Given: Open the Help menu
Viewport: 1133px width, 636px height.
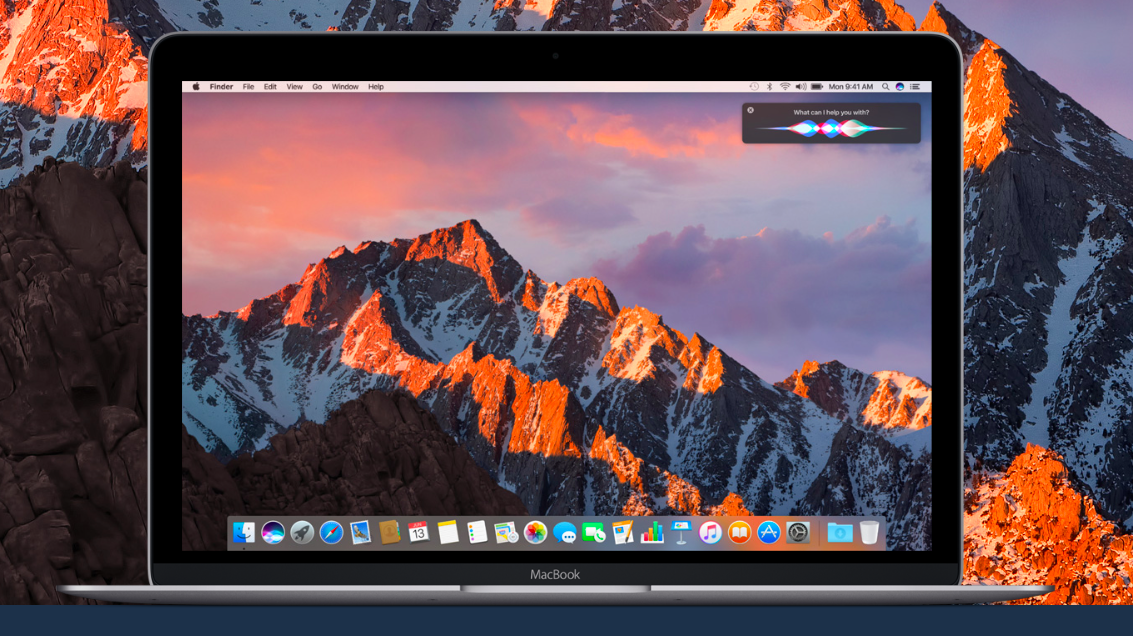Looking at the screenshot, I should 376,87.
